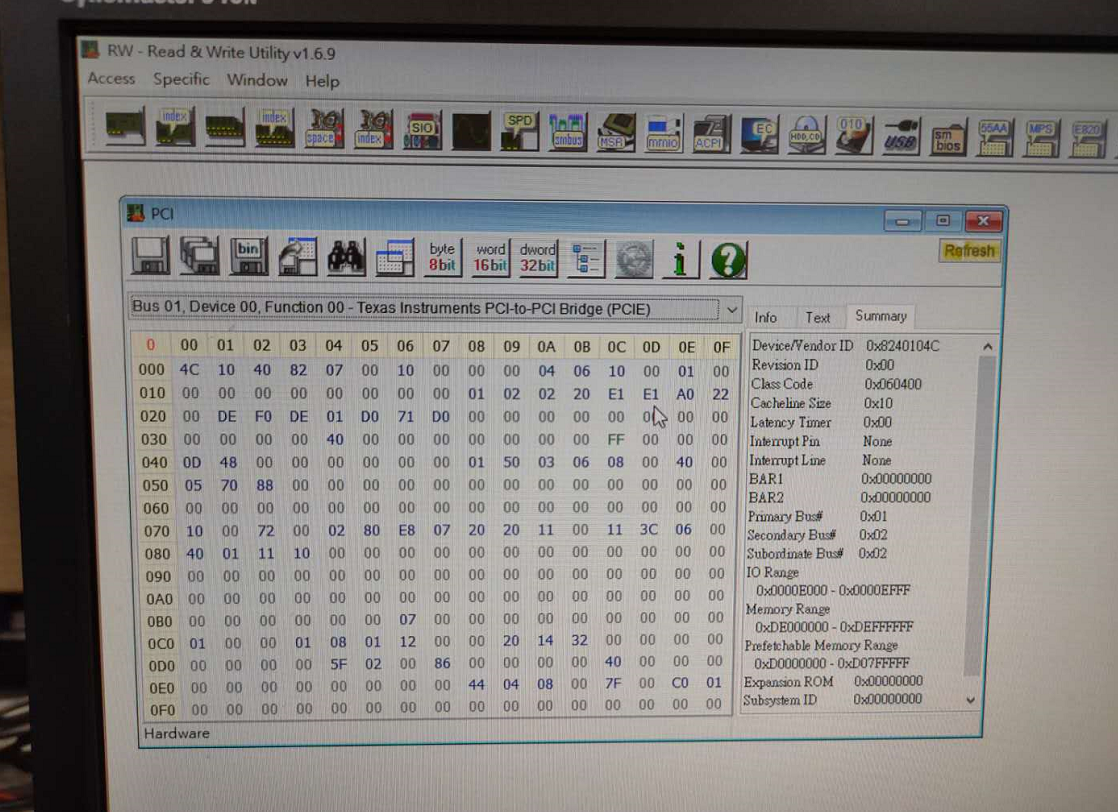The width and height of the screenshot is (1118, 812).
Task: Click the cascaded tables window icon
Action: point(394,258)
